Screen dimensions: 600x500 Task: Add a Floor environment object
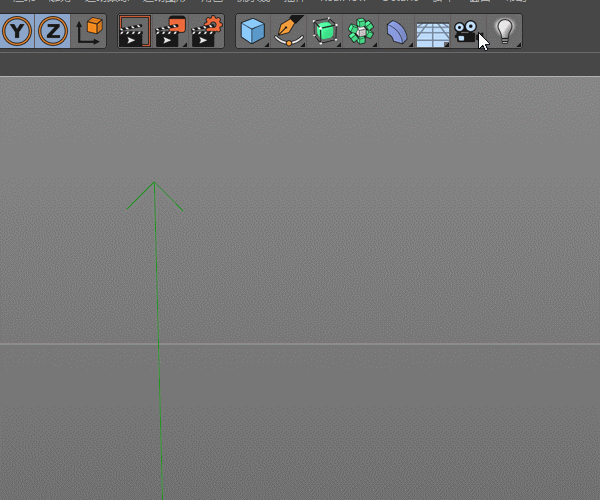point(433,34)
